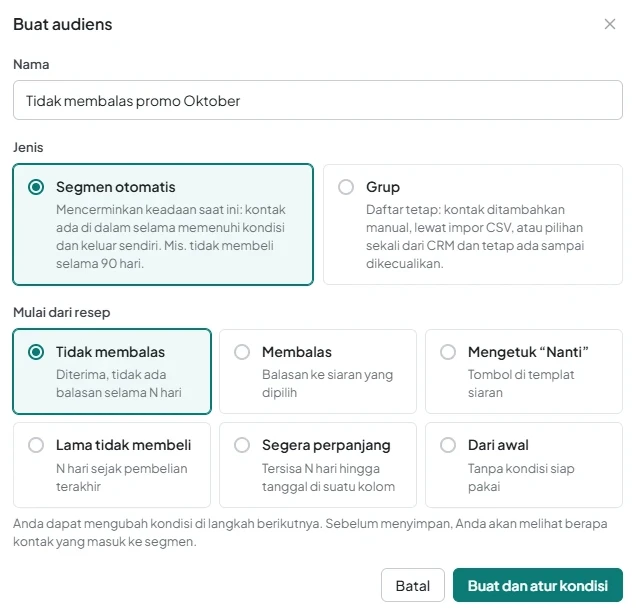Click the Segmen otomatis description text

171,237
